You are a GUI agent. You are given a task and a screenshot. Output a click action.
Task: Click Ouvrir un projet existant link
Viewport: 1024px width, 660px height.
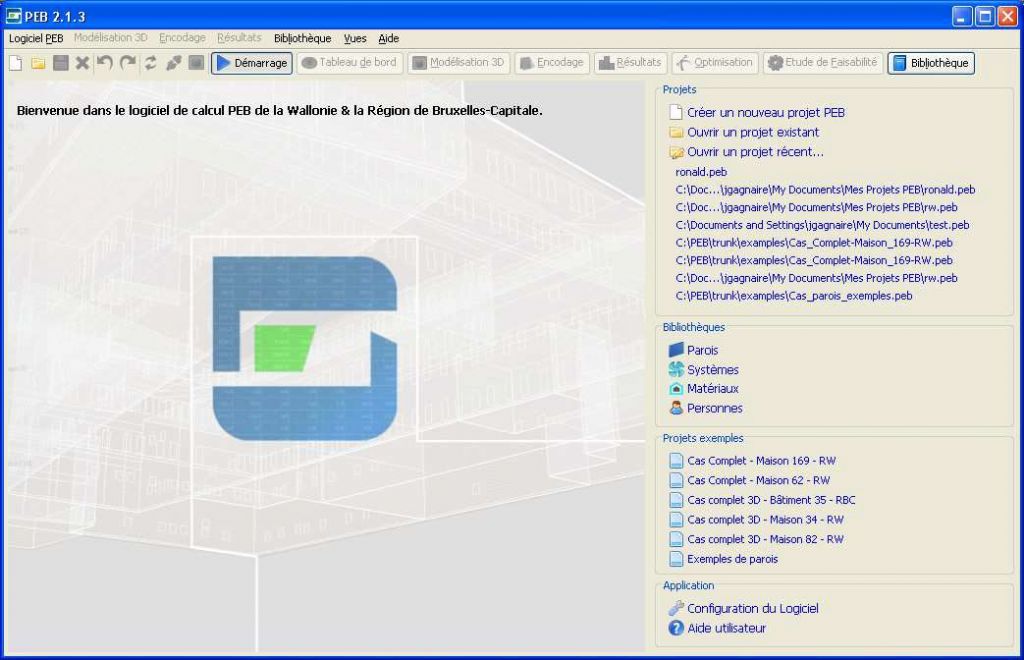[x=752, y=132]
